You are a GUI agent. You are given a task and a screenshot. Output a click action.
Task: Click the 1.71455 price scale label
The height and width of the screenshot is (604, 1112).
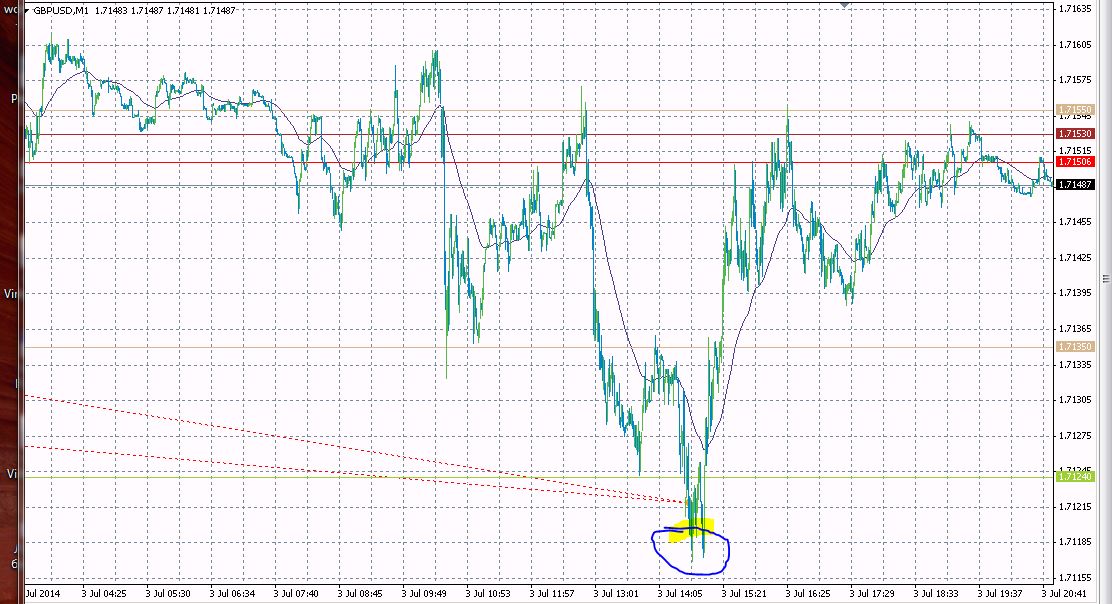tap(1075, 222)
